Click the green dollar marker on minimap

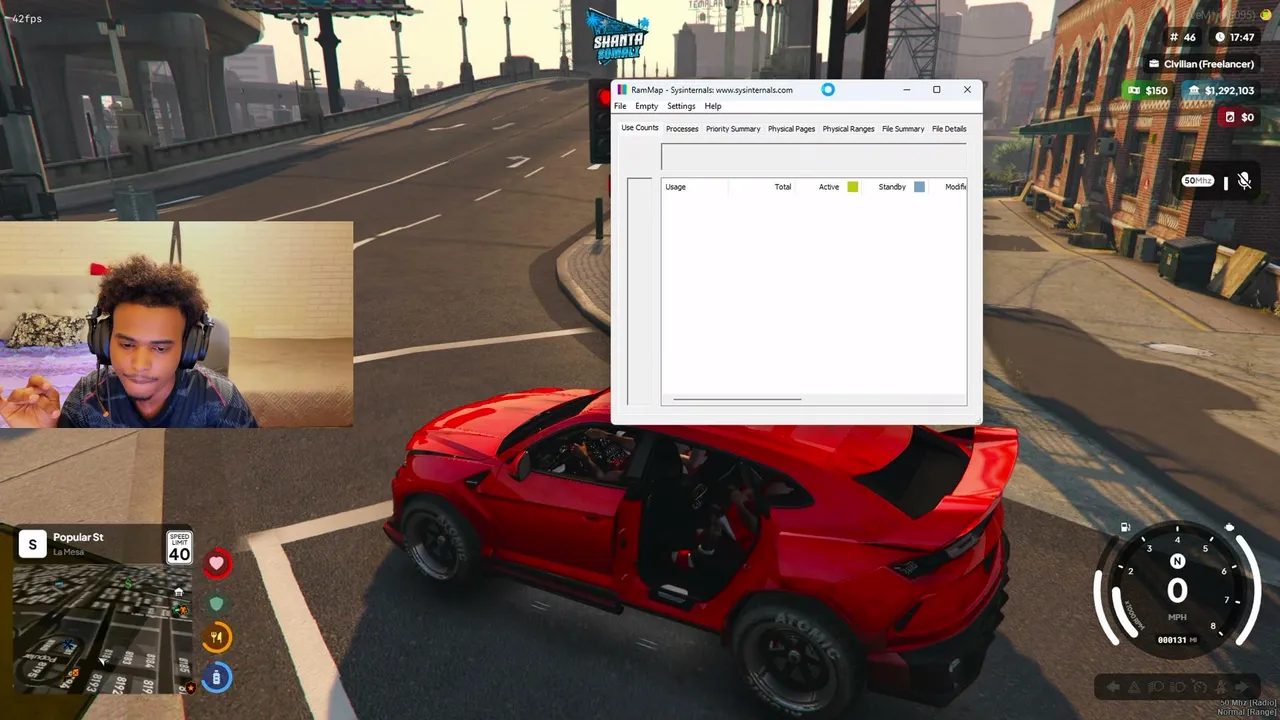pyautogui.click(x=128, y=582)
